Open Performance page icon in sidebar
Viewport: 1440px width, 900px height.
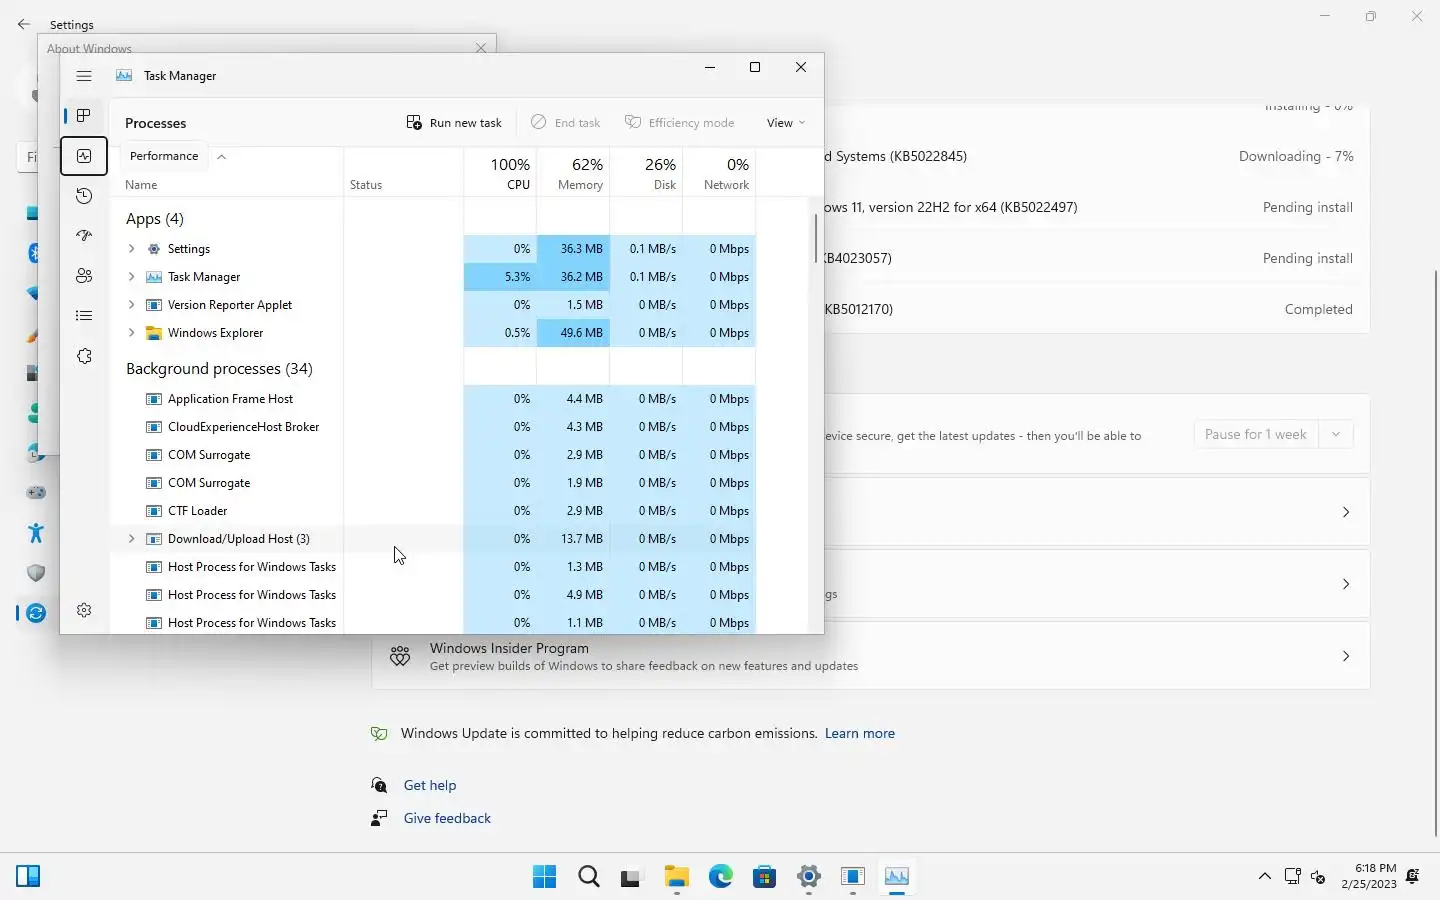(x=84, y=156)
